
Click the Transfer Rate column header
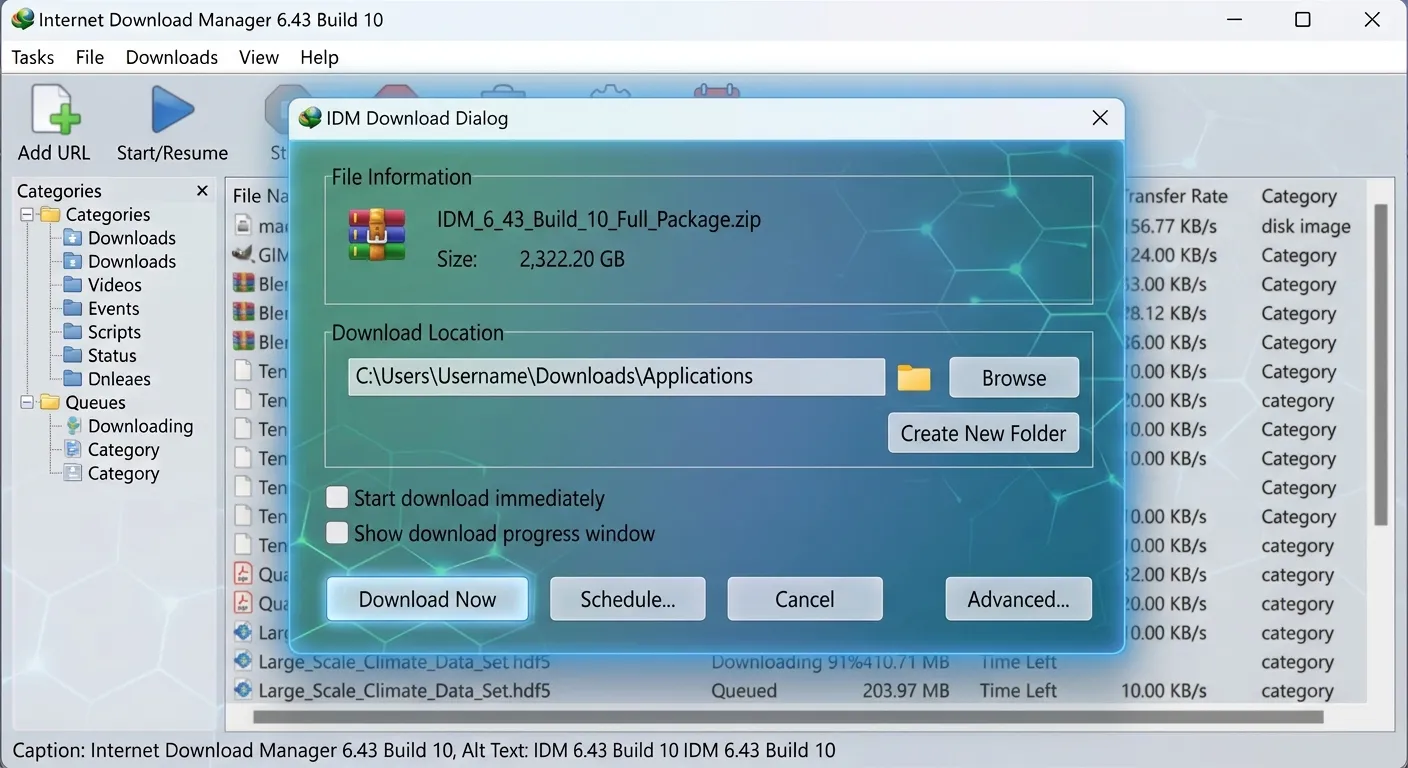click(x=1175, y=196)
